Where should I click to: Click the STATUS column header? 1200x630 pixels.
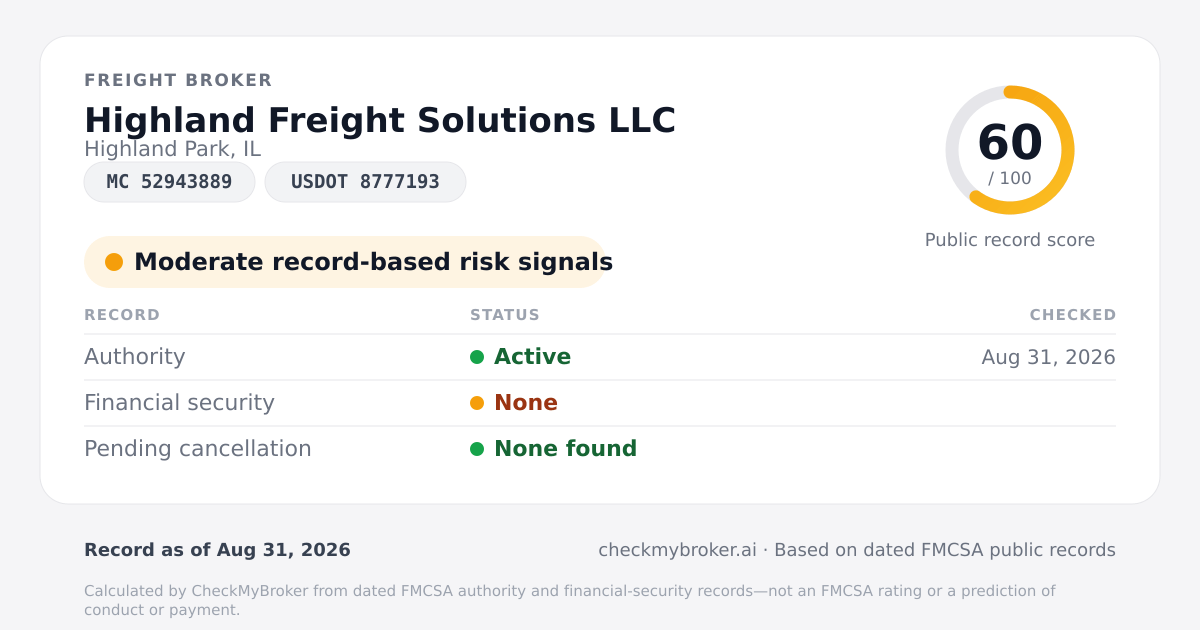click(x=505, y=315)
